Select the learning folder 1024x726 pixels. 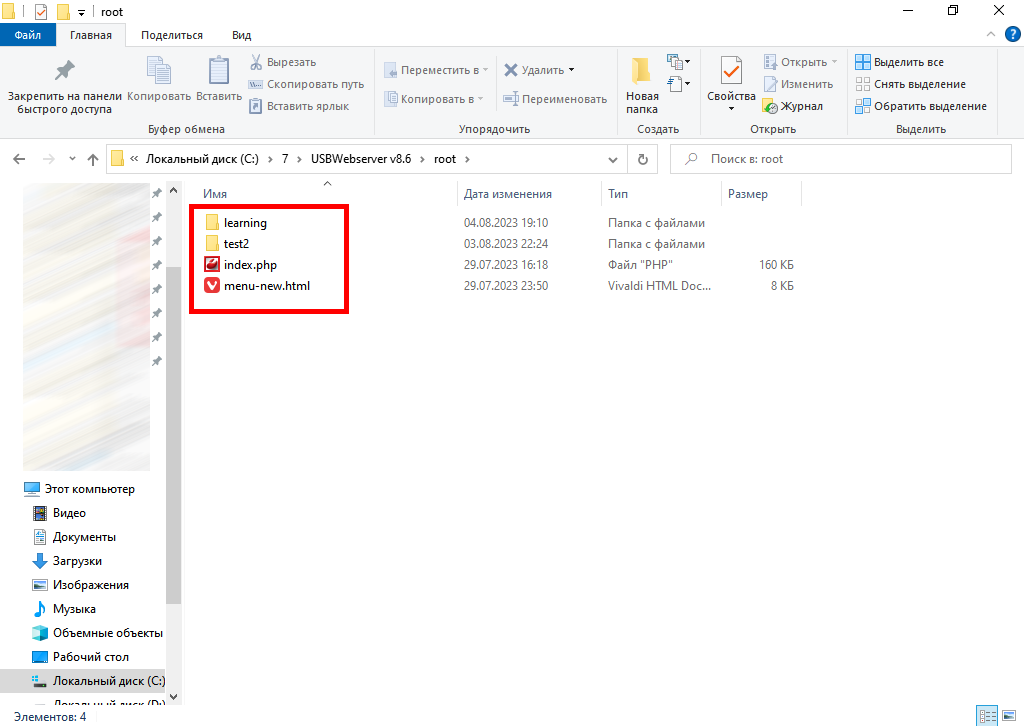coord(245,223)
